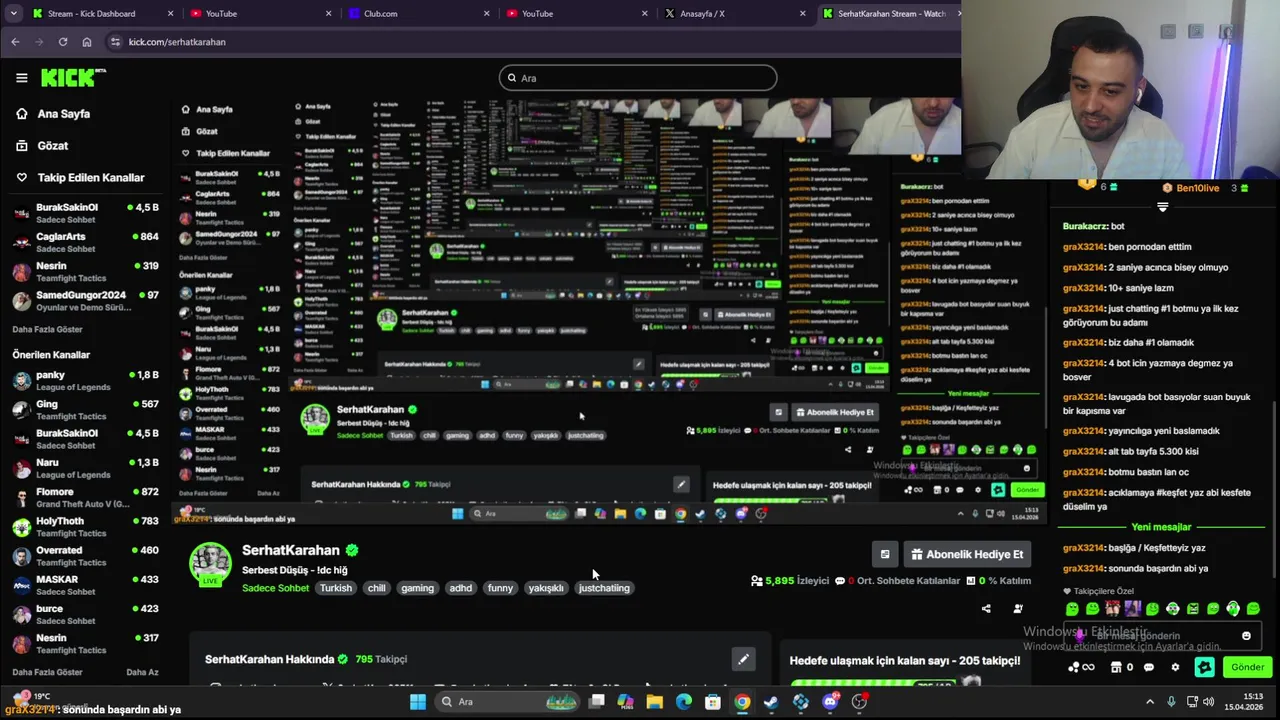Viewport: 1280px width, 720px height.
Task: Open the HolyThoth channel in the sidebar
Action: coord(84,527)
